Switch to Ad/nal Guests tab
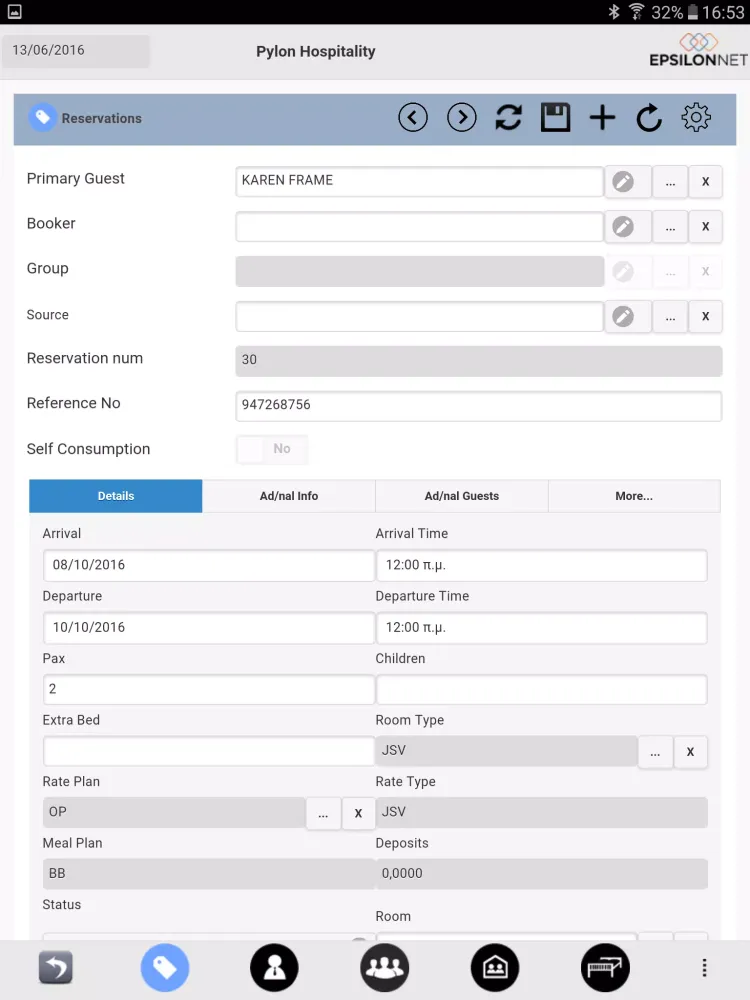750x1000 pixels. [462, 496]
